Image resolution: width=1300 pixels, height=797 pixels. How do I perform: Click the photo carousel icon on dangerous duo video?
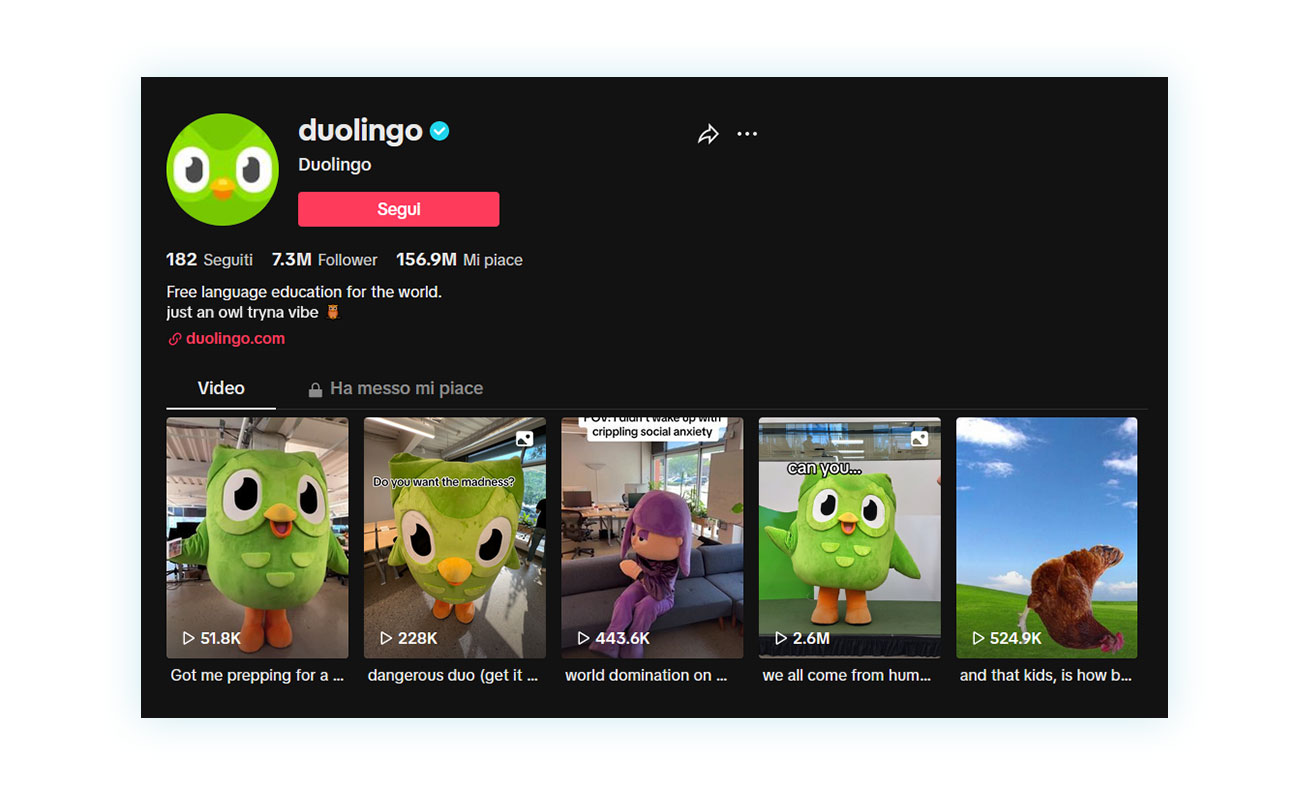tap(525, 438)
